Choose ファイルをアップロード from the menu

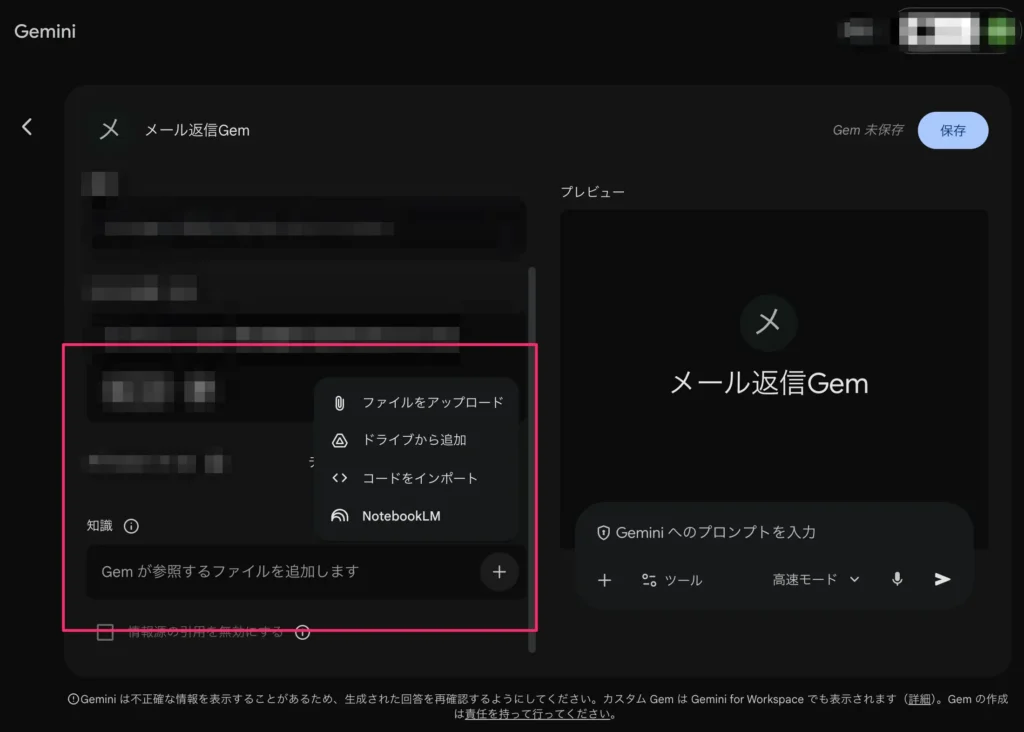point(417,402)
